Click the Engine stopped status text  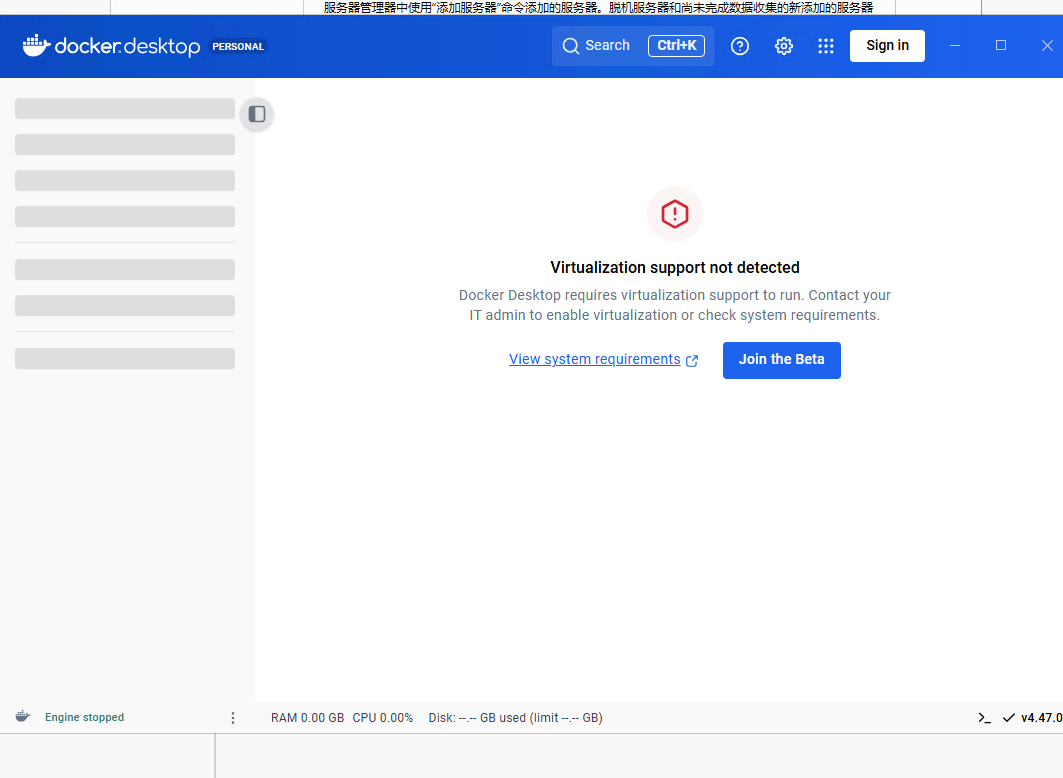pos(85,717)
